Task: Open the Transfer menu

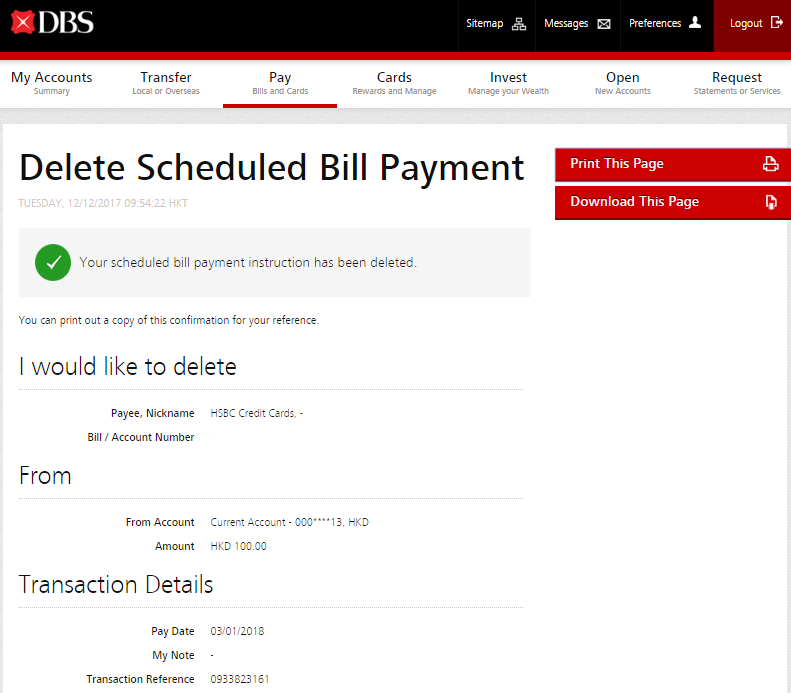Action: point(166,83)
